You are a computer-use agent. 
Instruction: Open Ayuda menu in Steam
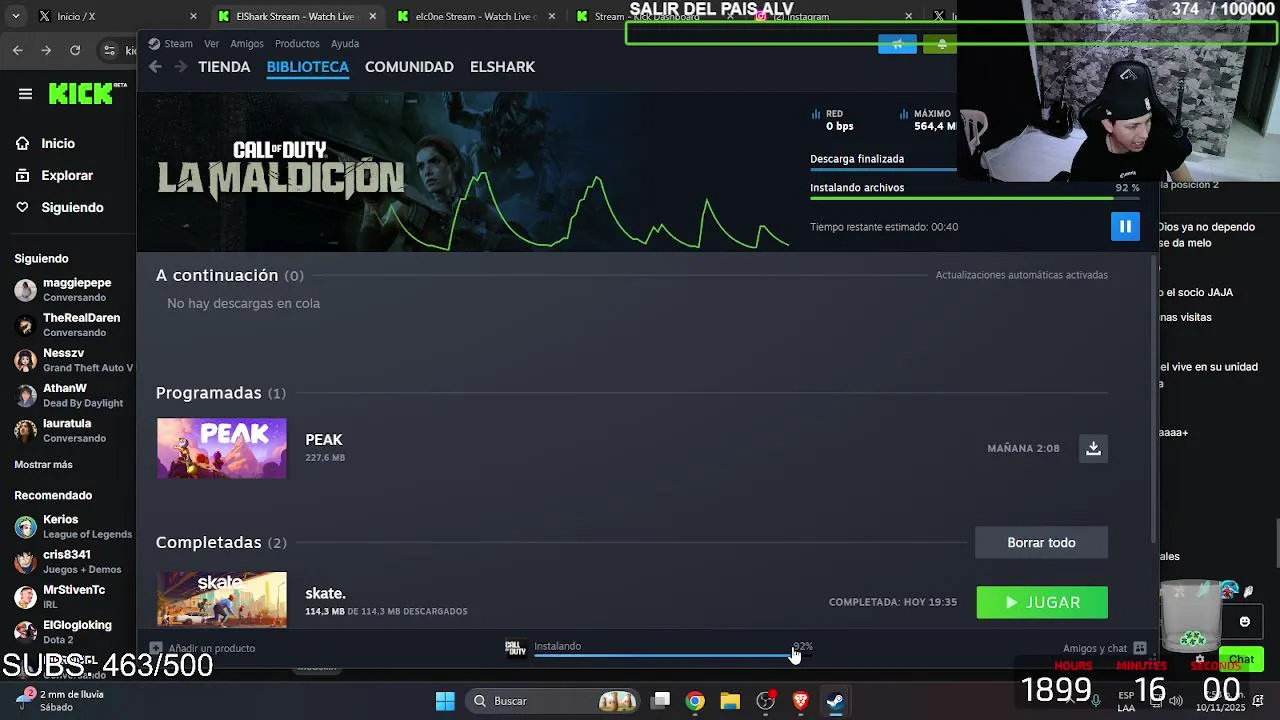345,44
